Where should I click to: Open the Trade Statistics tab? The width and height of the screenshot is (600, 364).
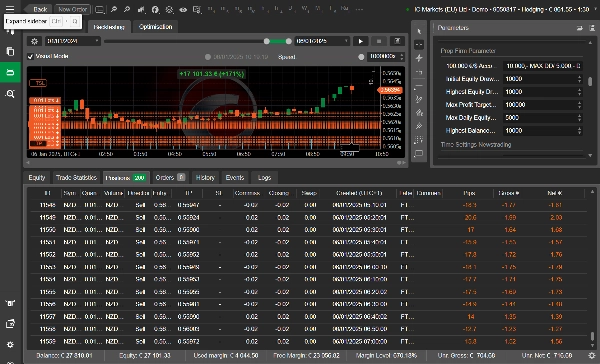tap(77, 178)
